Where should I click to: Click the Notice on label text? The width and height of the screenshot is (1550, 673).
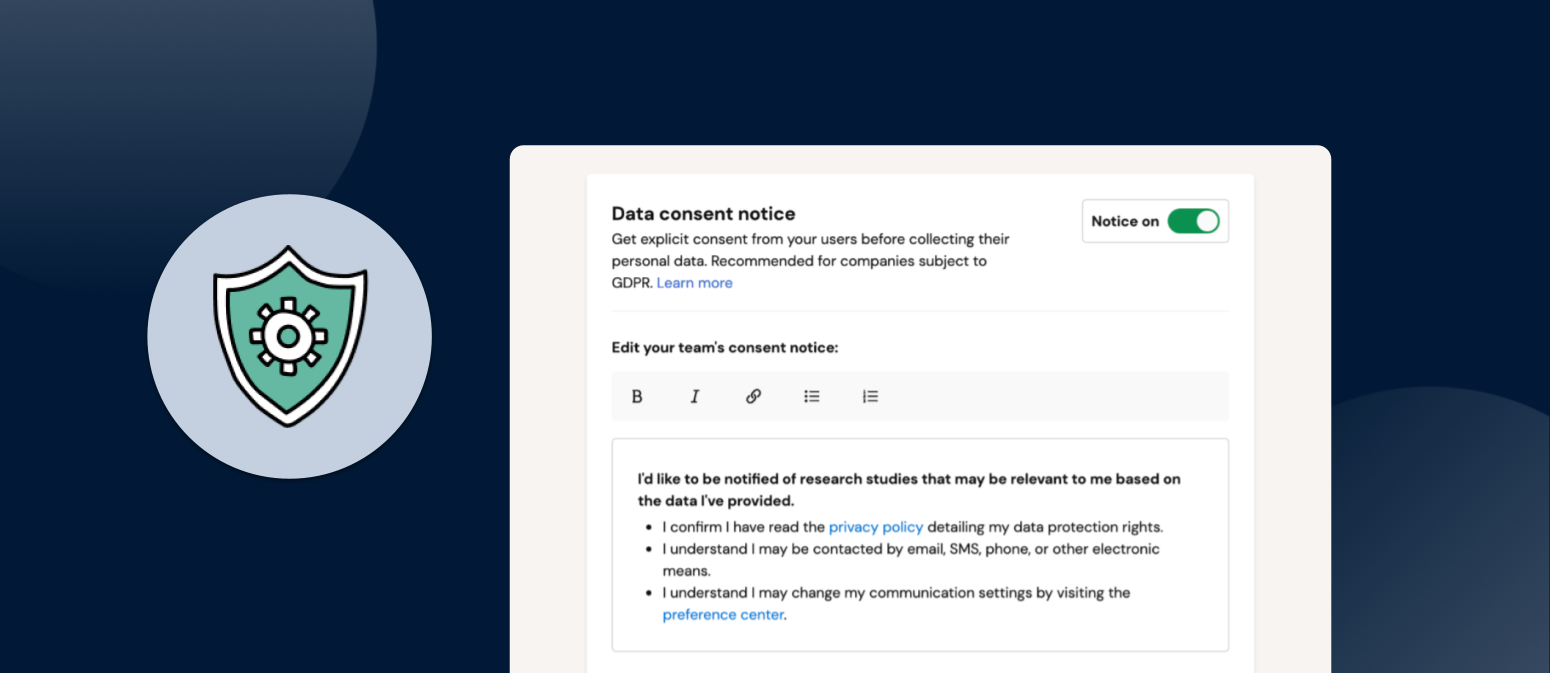(x=1125, y=221)
